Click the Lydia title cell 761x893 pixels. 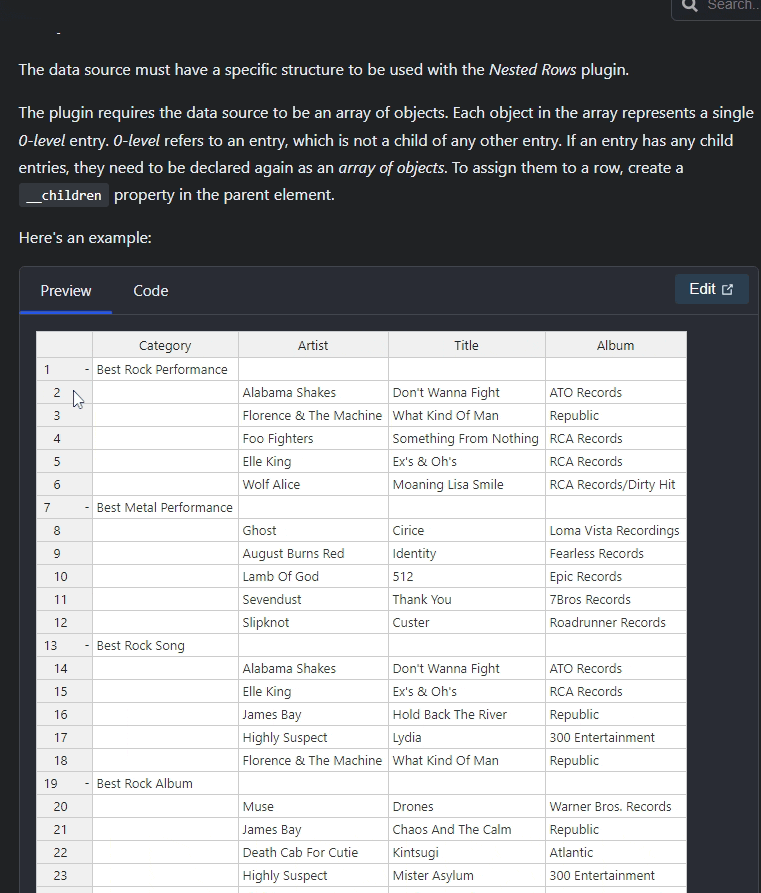[x=467, y=738]
